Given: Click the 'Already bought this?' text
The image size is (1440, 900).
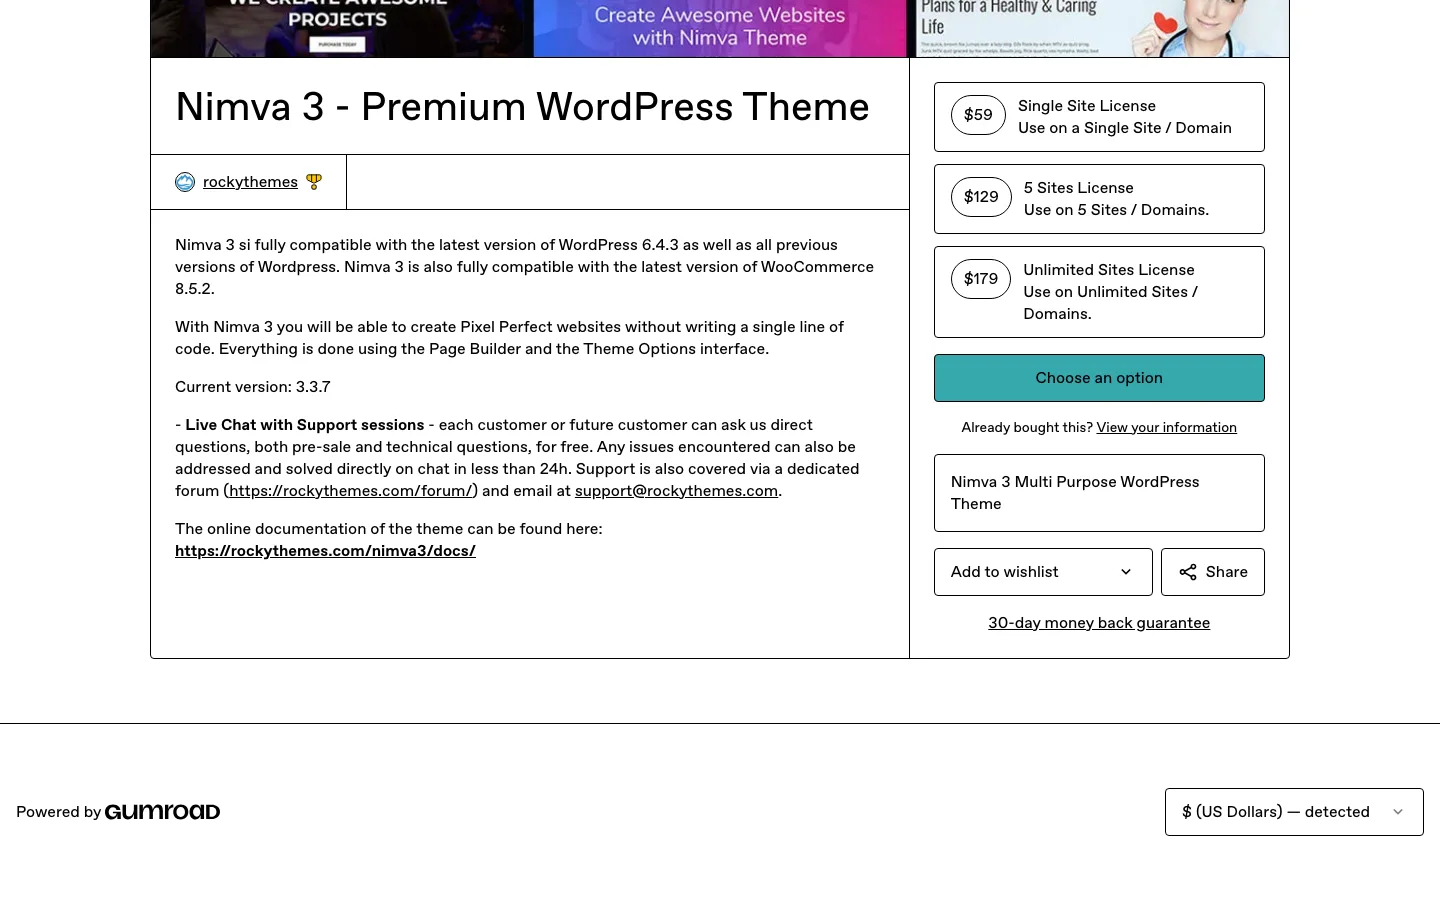Looking at the screenshot, I should pos(1027,427).
